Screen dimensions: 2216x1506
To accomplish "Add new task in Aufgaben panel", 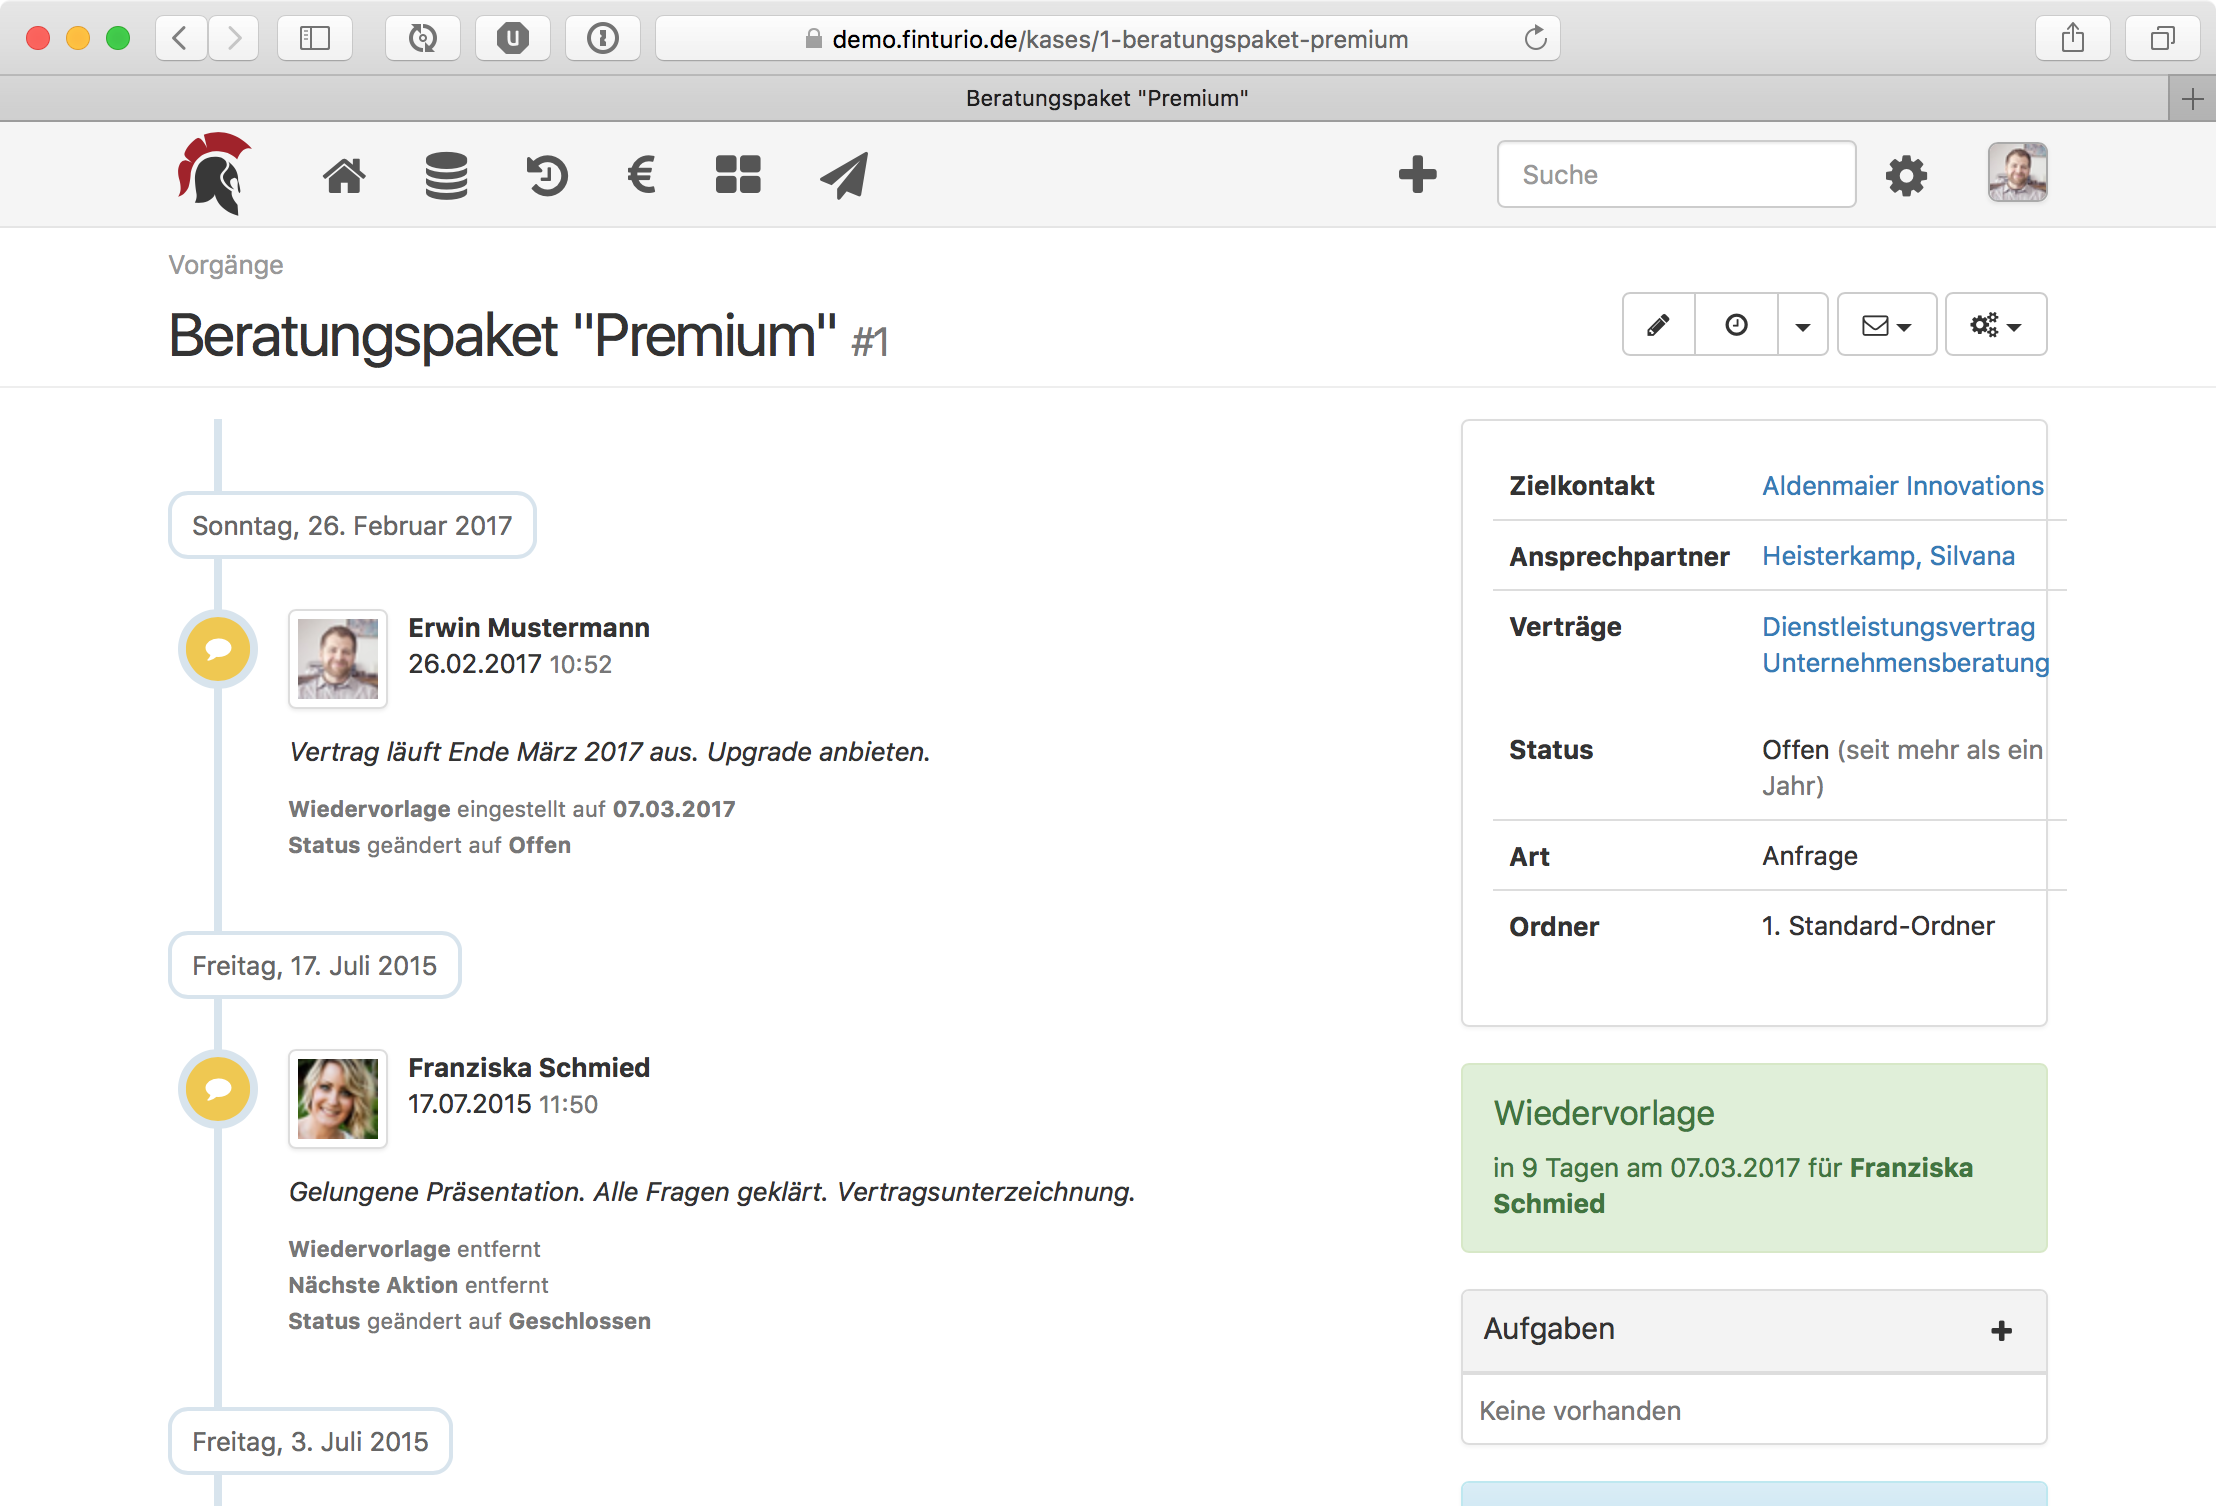I will [2001, 1330].
